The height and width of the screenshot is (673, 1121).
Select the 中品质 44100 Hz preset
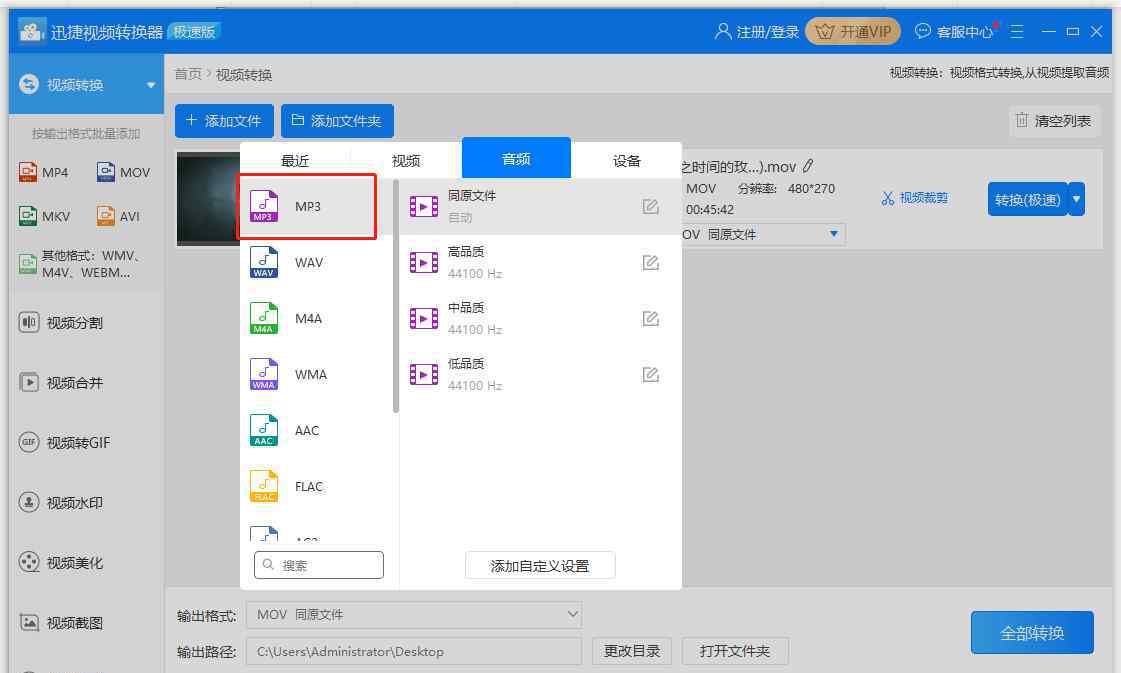point(540,318)
